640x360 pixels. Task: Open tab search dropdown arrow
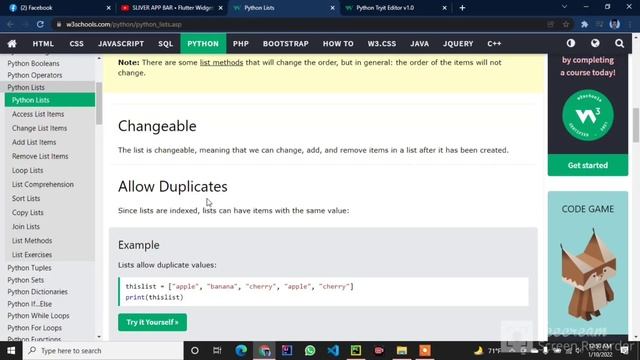[564, 7]
